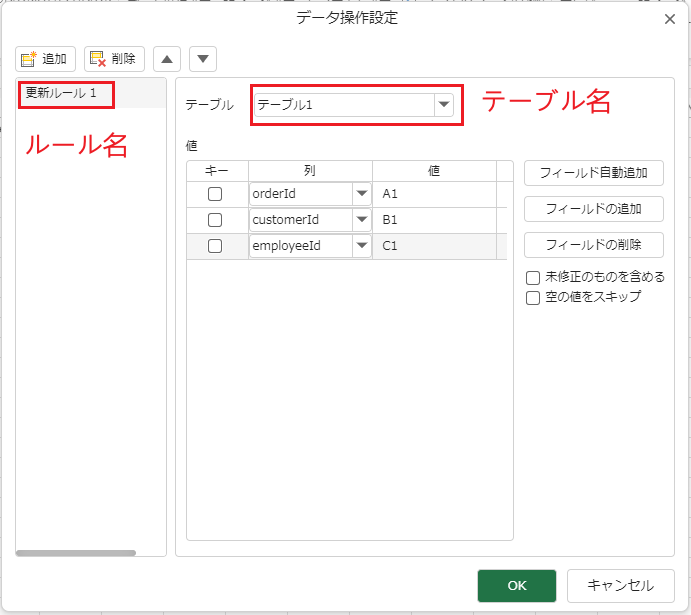Open the customerId column dropdown

[361, 220]
